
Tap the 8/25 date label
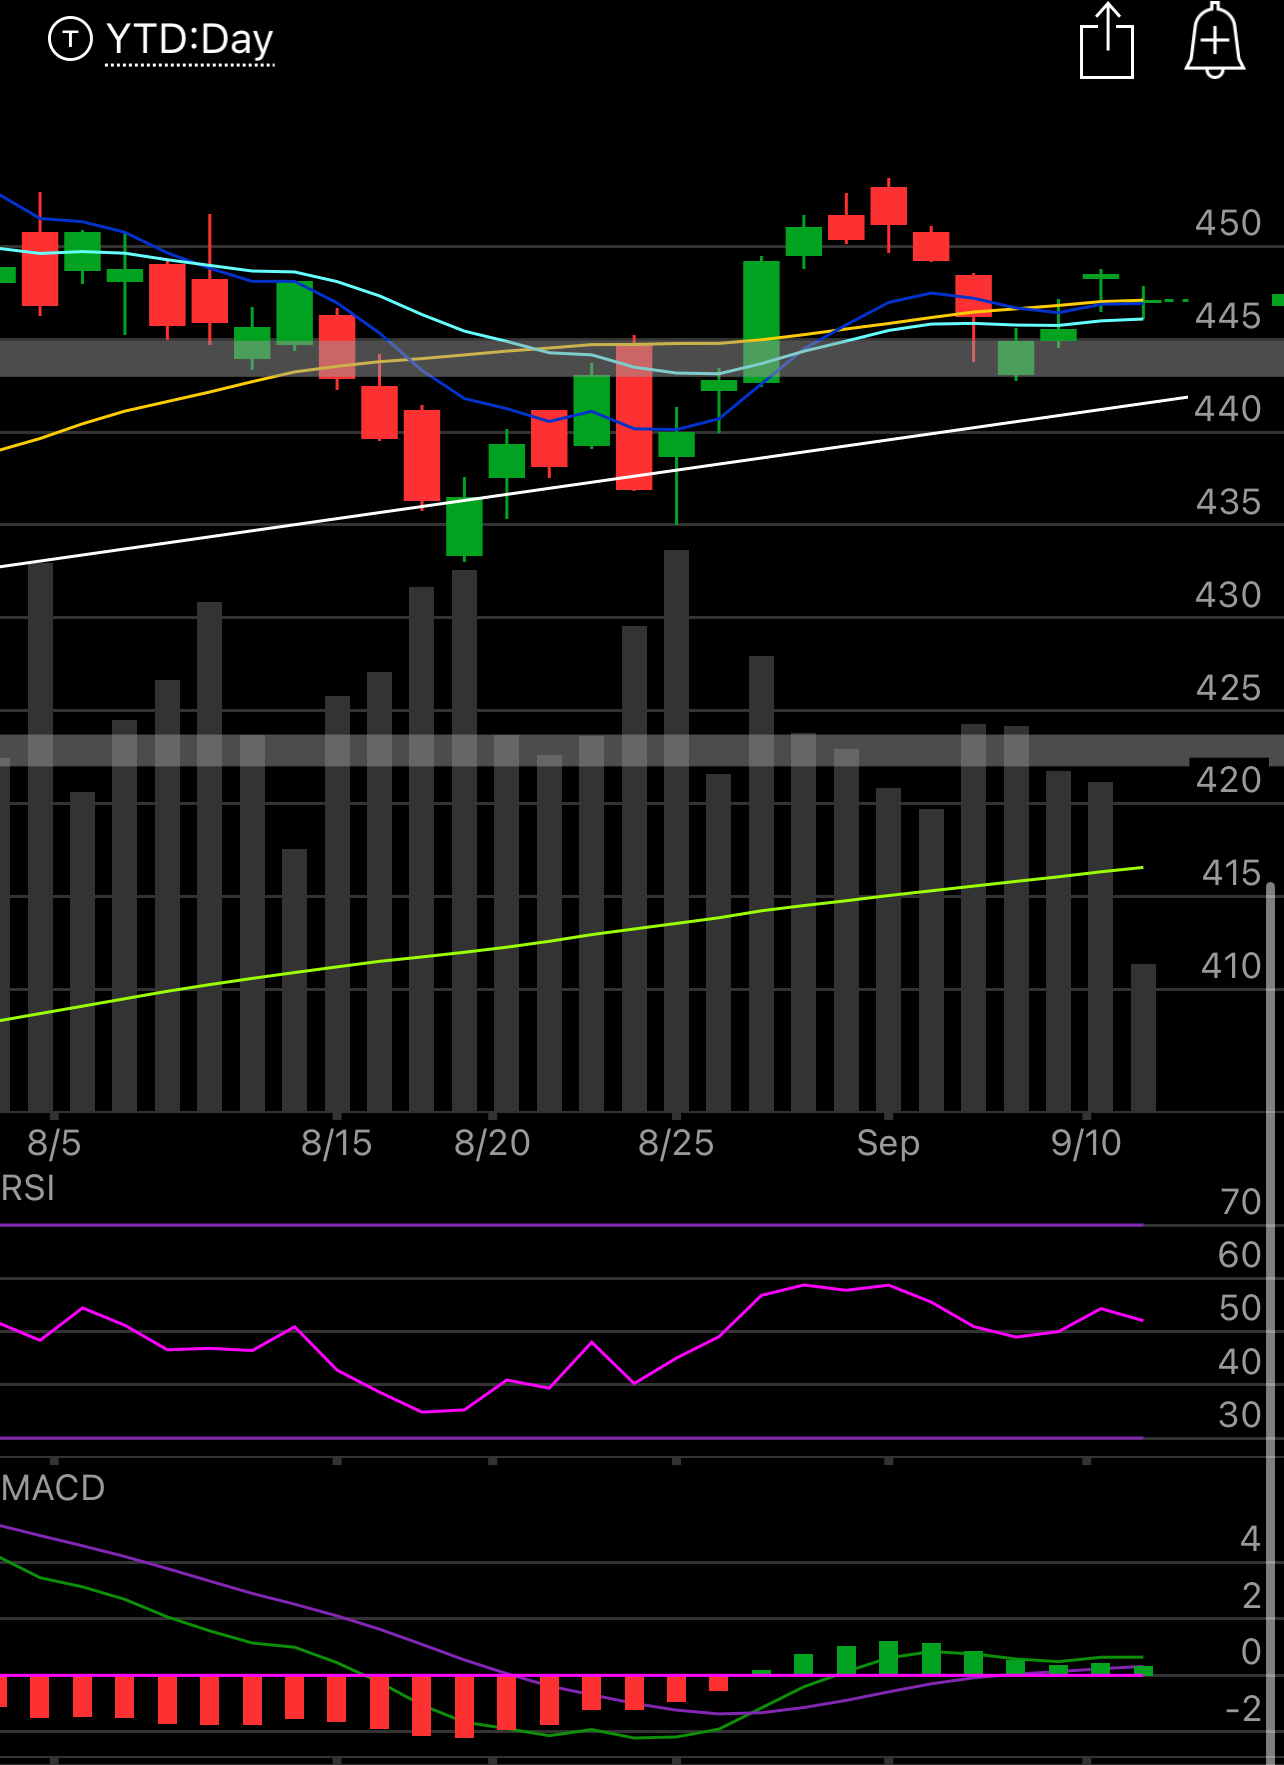(x=676, y=1143)
